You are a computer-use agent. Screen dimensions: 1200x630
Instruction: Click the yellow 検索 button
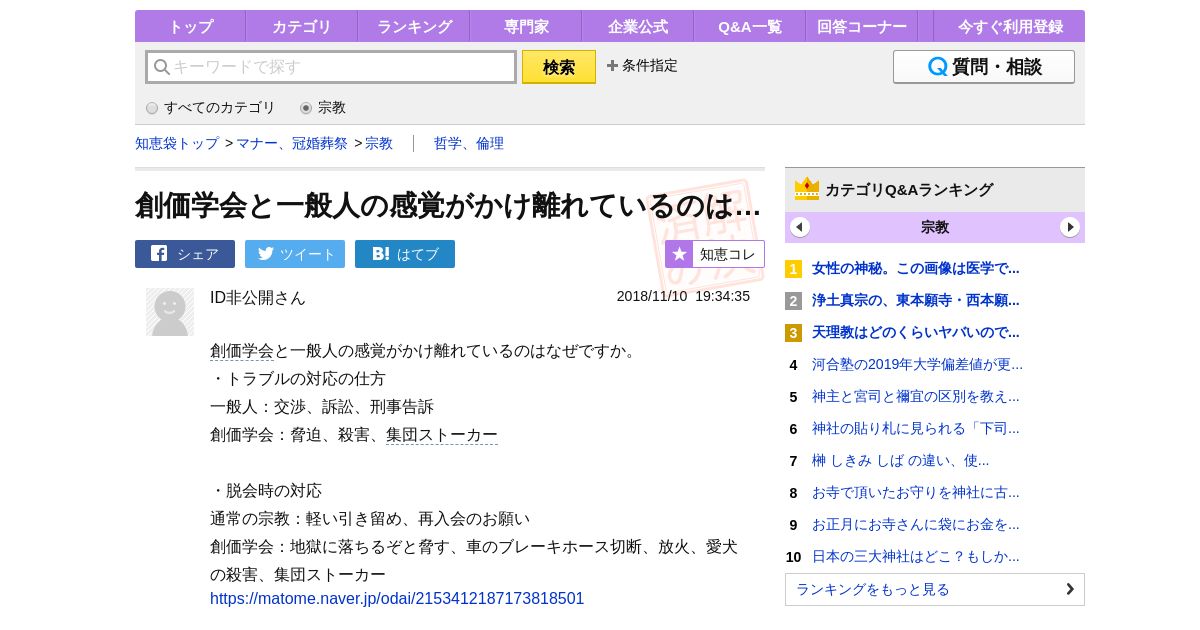(x=559, y=67)
